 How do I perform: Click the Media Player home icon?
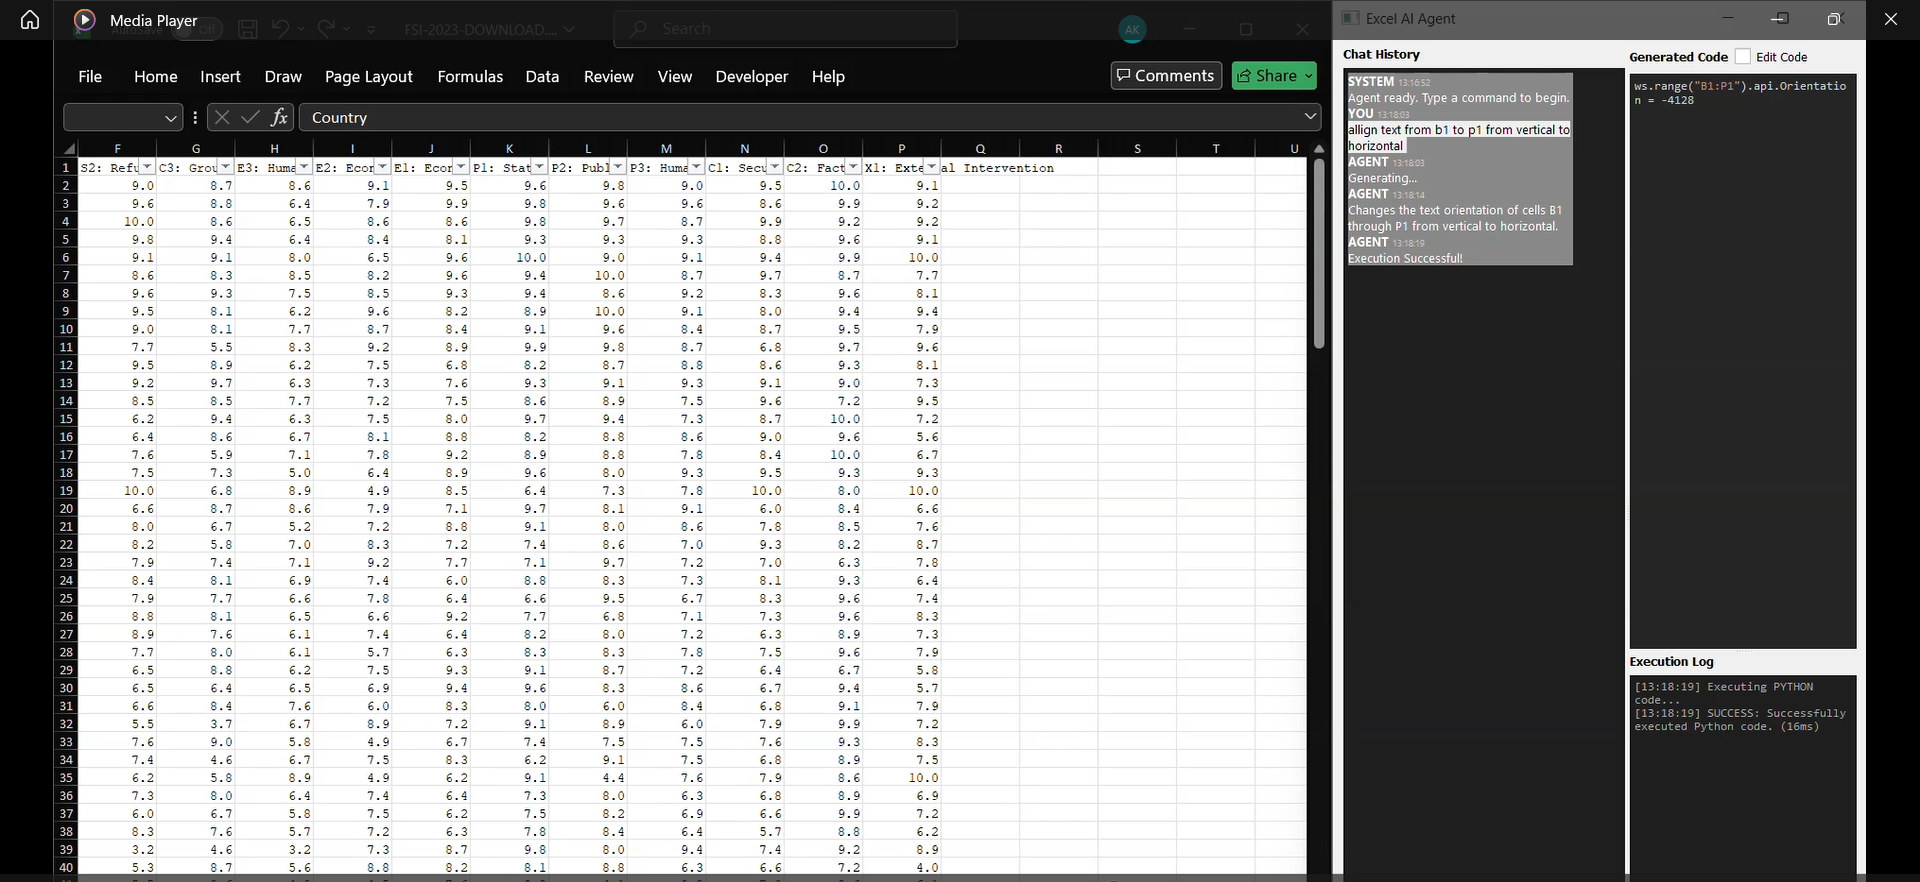pos(30,20)
